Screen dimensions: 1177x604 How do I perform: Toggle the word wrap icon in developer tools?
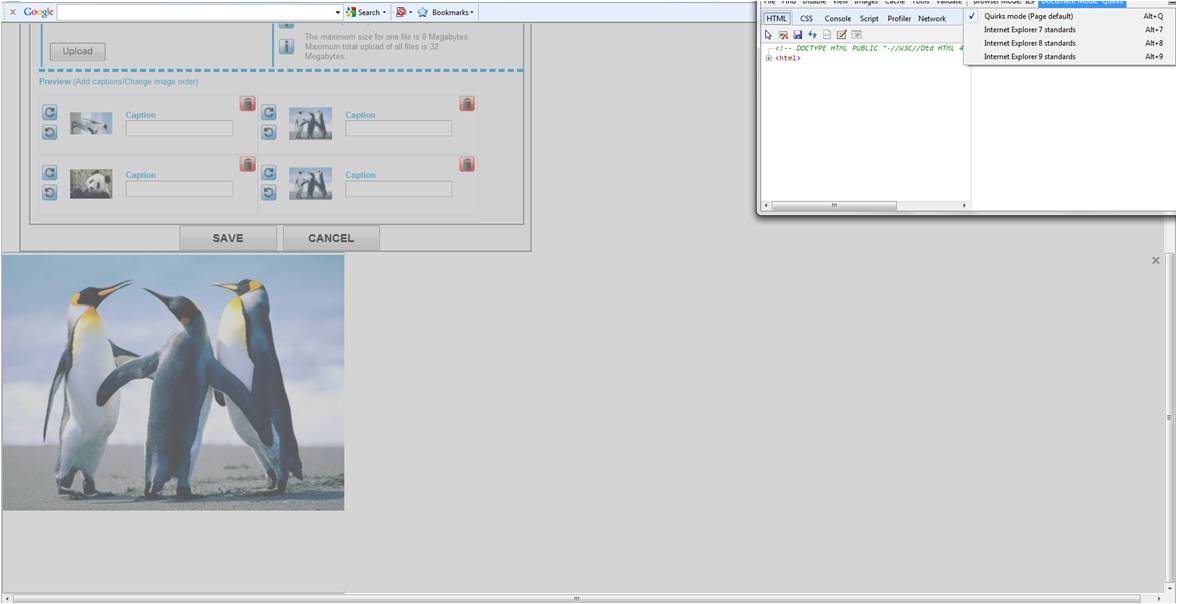coord(856,35)
